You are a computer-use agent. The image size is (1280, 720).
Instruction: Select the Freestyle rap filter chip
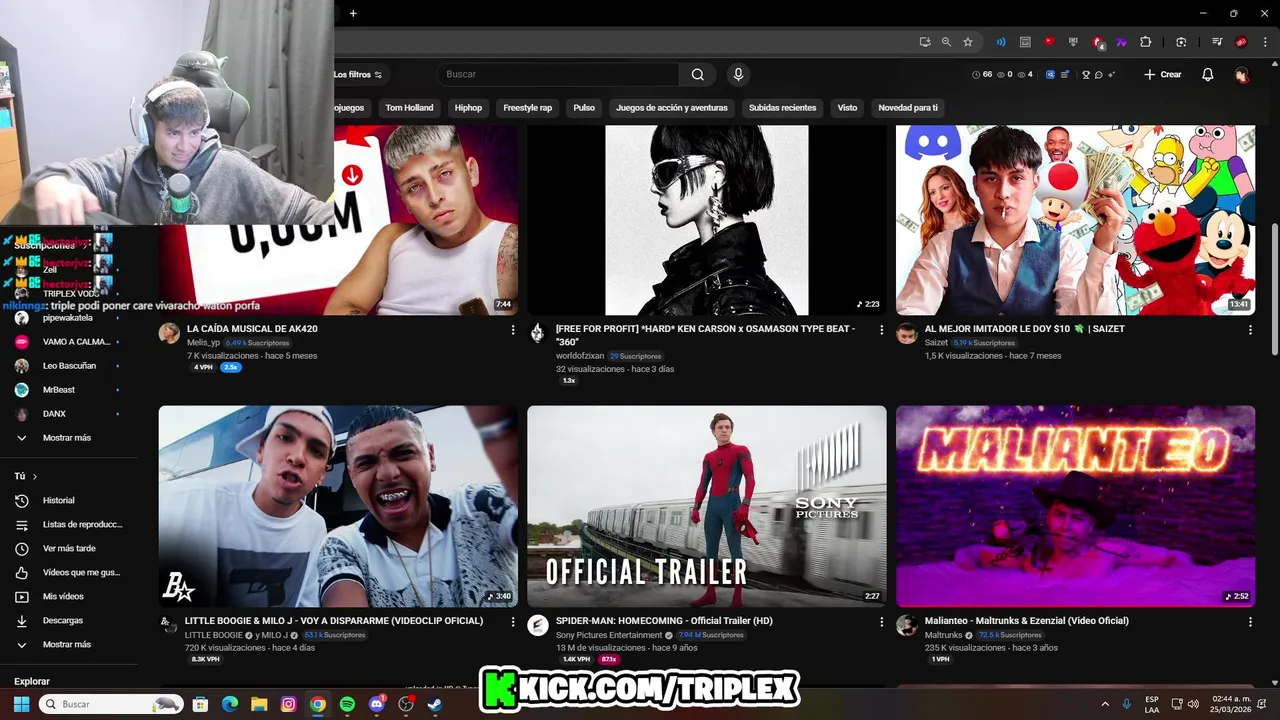coord(527,108)
